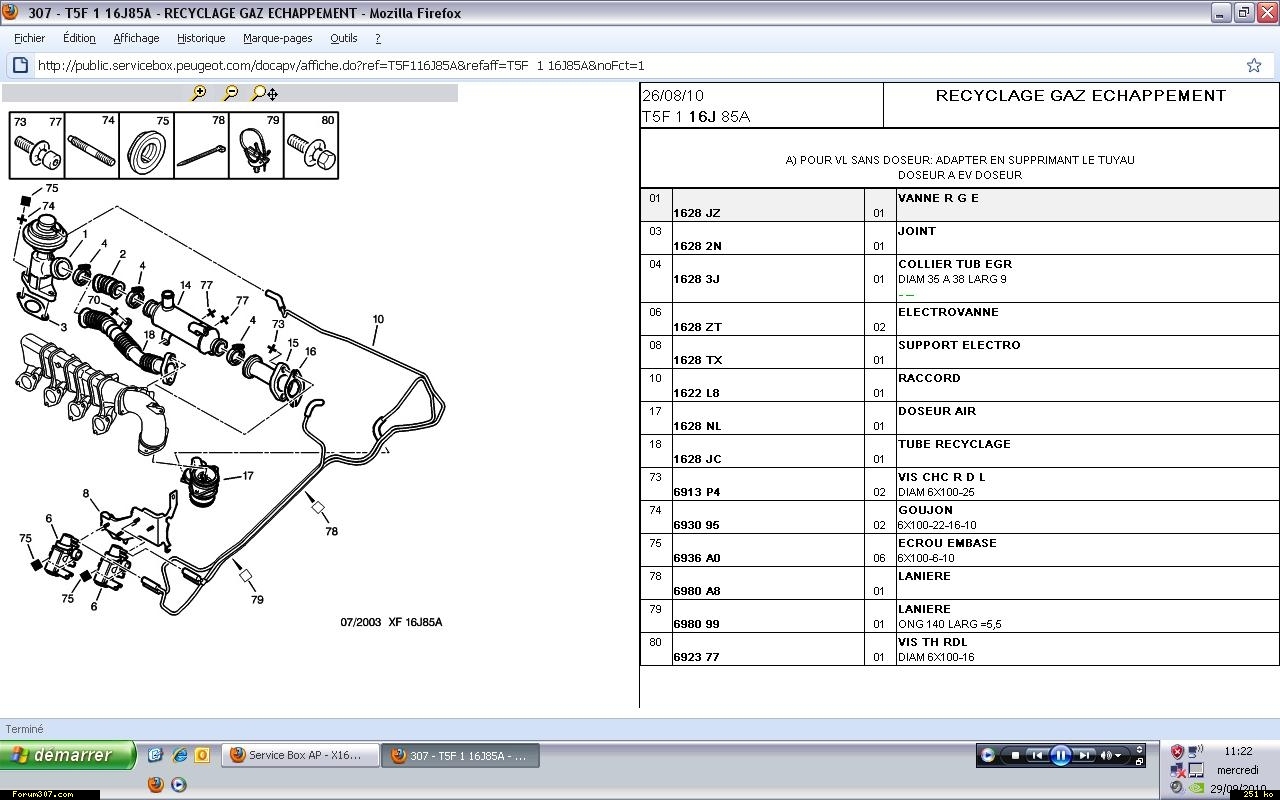Viewport: 1280px width, 800px height.
Task: Select the part 75 washer thumbnail
Action: pyautogui.click(x=146, y=145)
